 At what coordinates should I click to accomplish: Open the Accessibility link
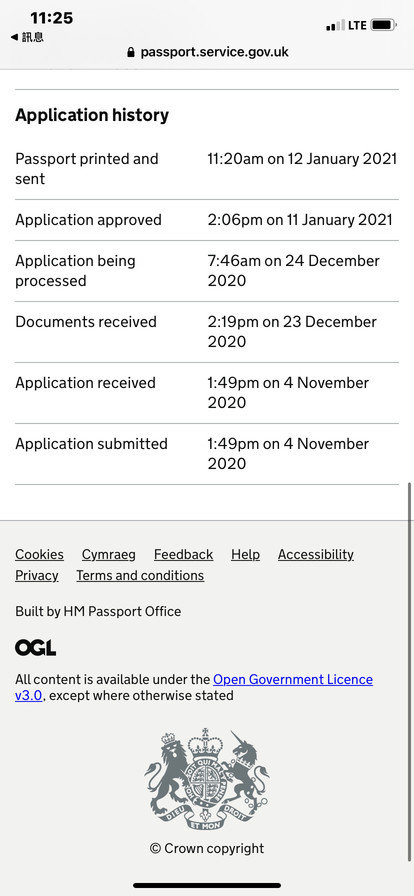pos(316,554)
